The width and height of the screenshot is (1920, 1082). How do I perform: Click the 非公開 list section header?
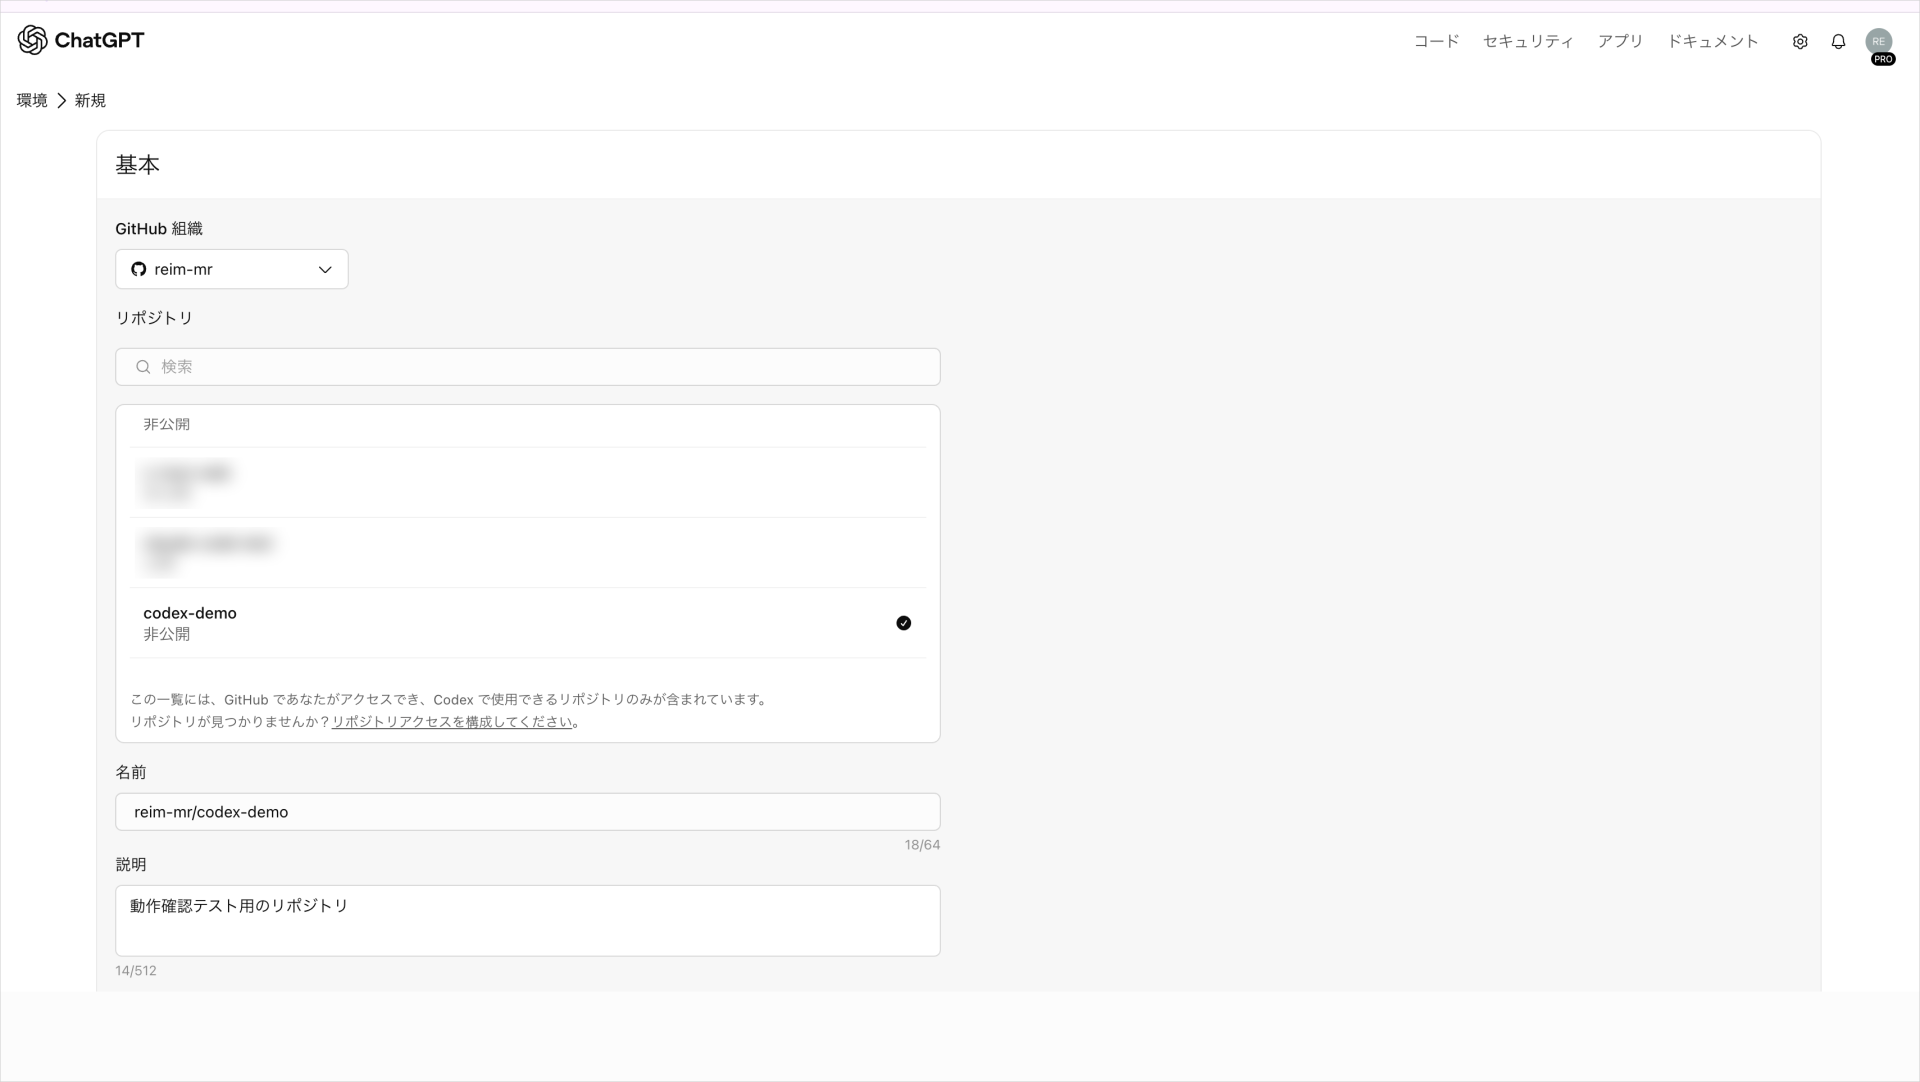(x=166, y=424)
